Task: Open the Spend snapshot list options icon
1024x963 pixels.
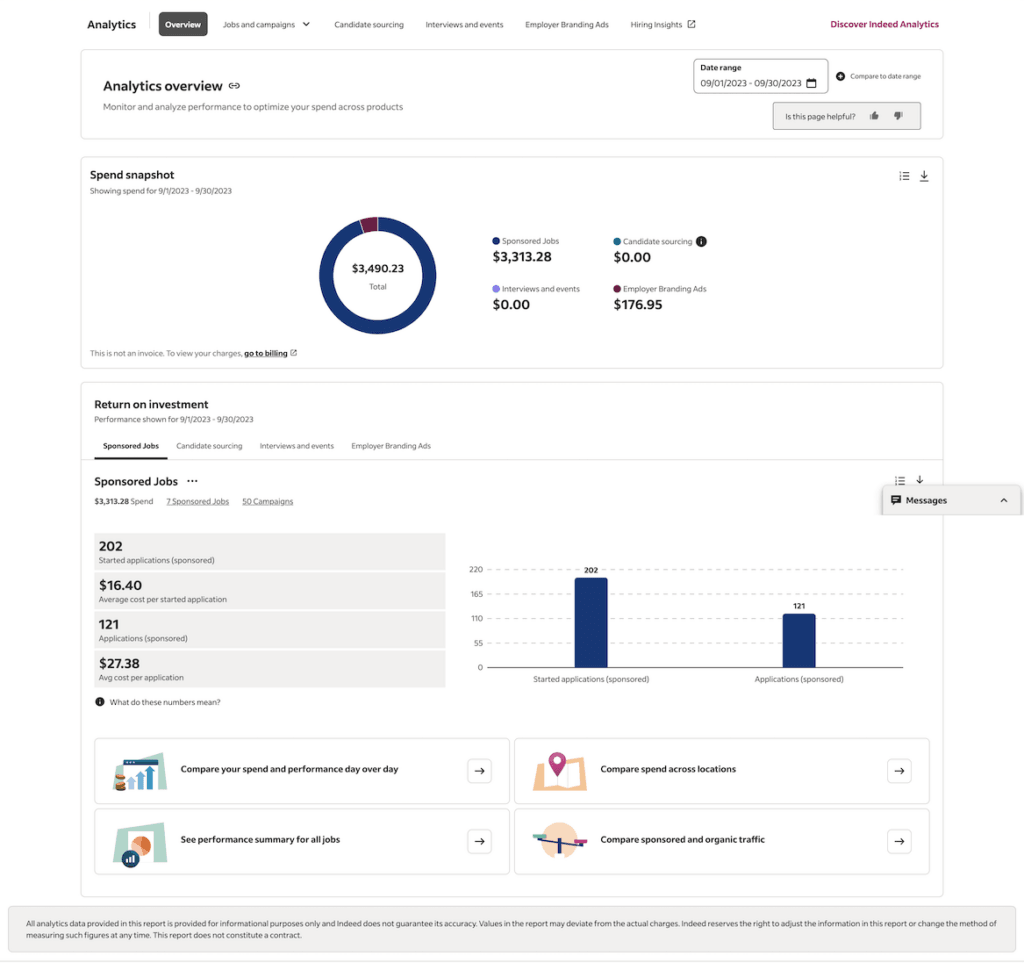Action: point(903,175)
